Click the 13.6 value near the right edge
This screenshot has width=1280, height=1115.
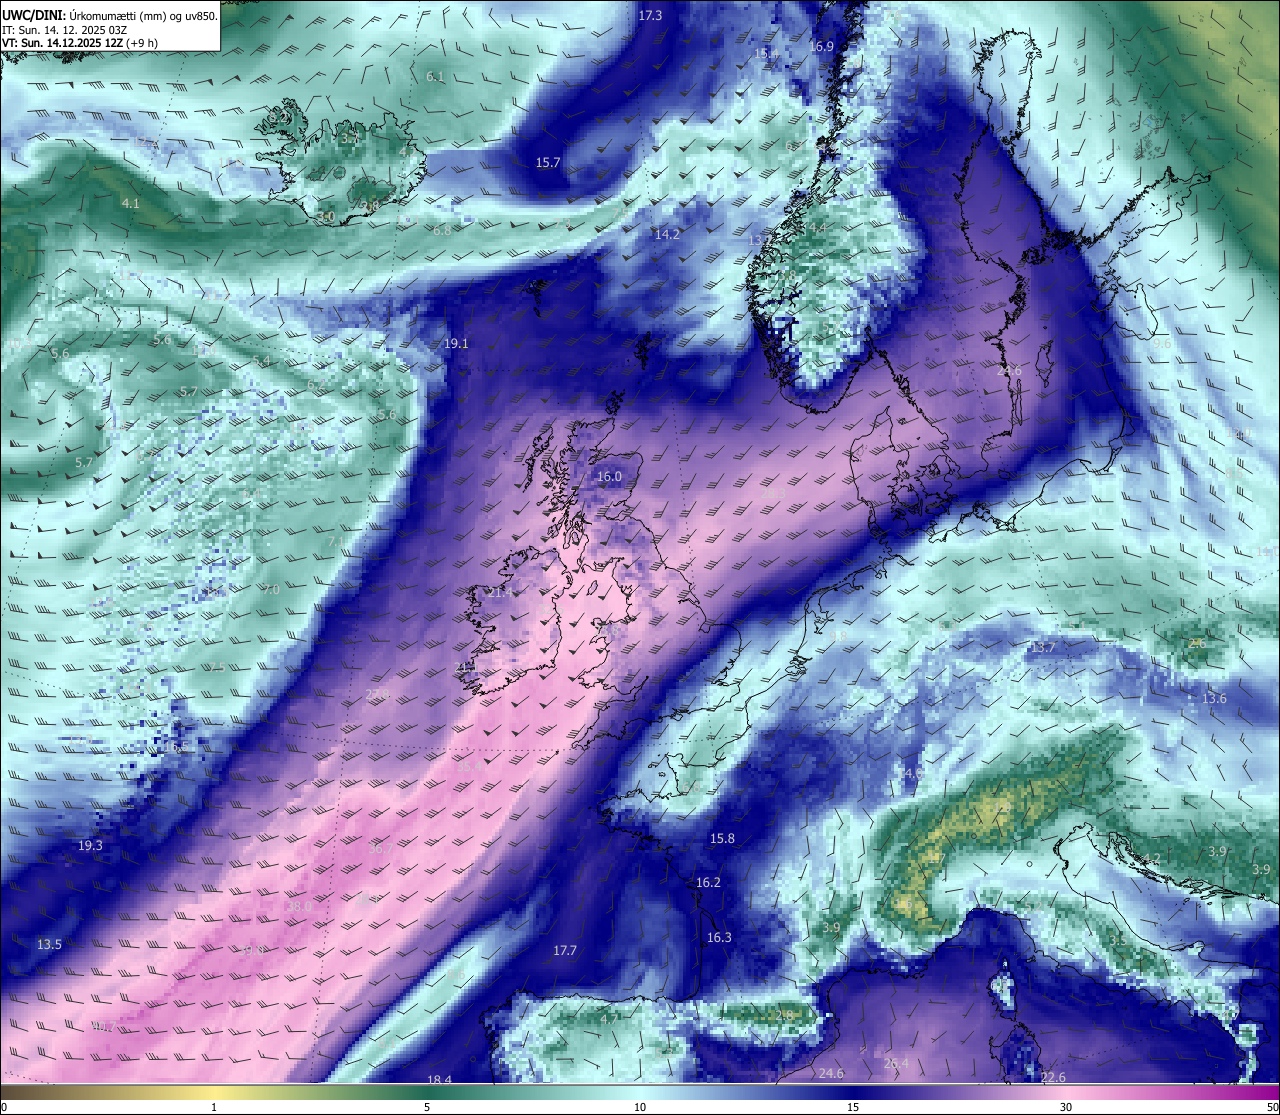pos(1214,698)
